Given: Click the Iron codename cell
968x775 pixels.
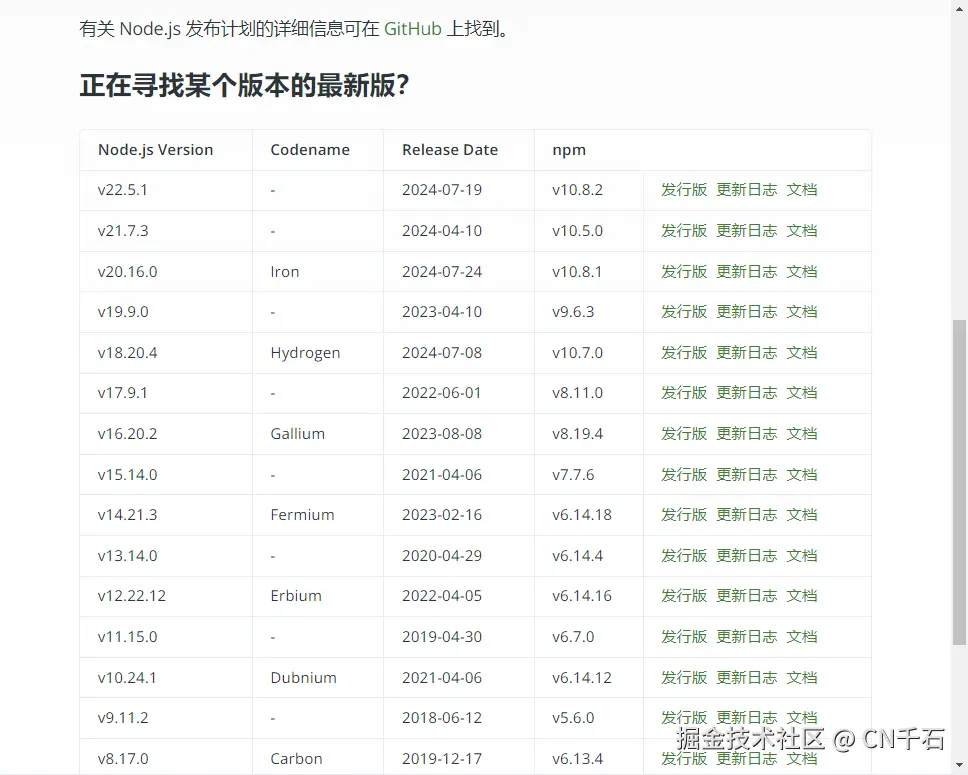Looking at the screenshot, I should [317, 272].
